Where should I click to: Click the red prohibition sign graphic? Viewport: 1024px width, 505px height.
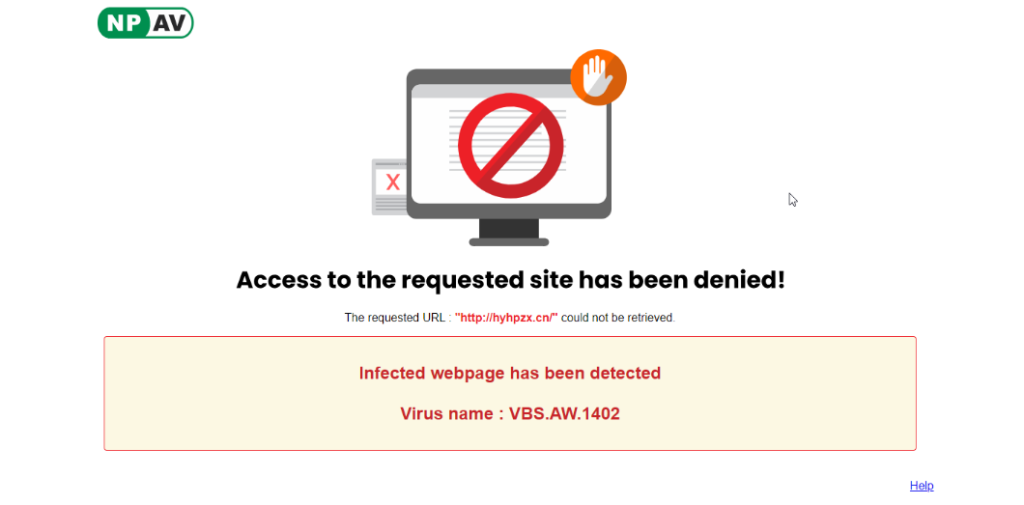click(x=510, y=145)
